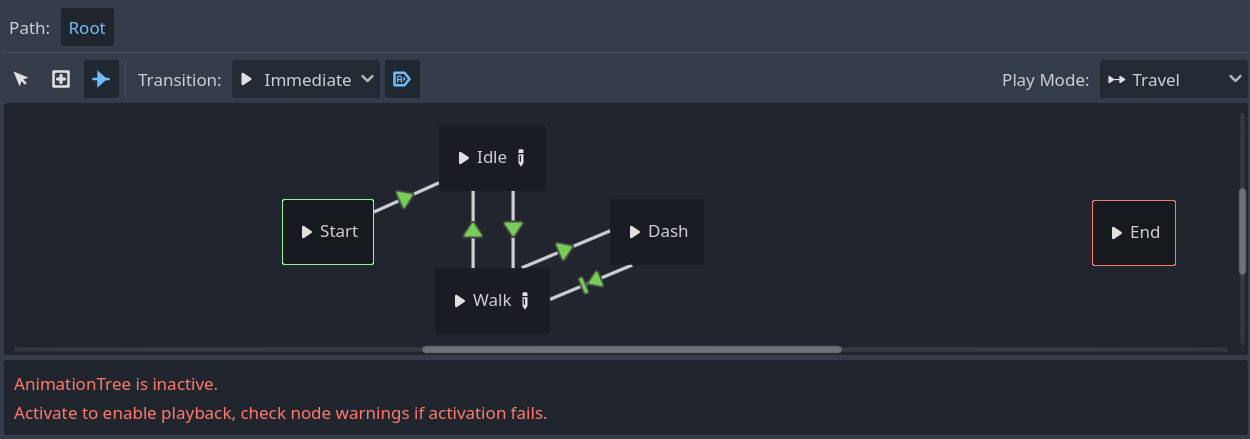Click the edit pencil on Idle node
1250x439 pixels.
tap(521, 158)
